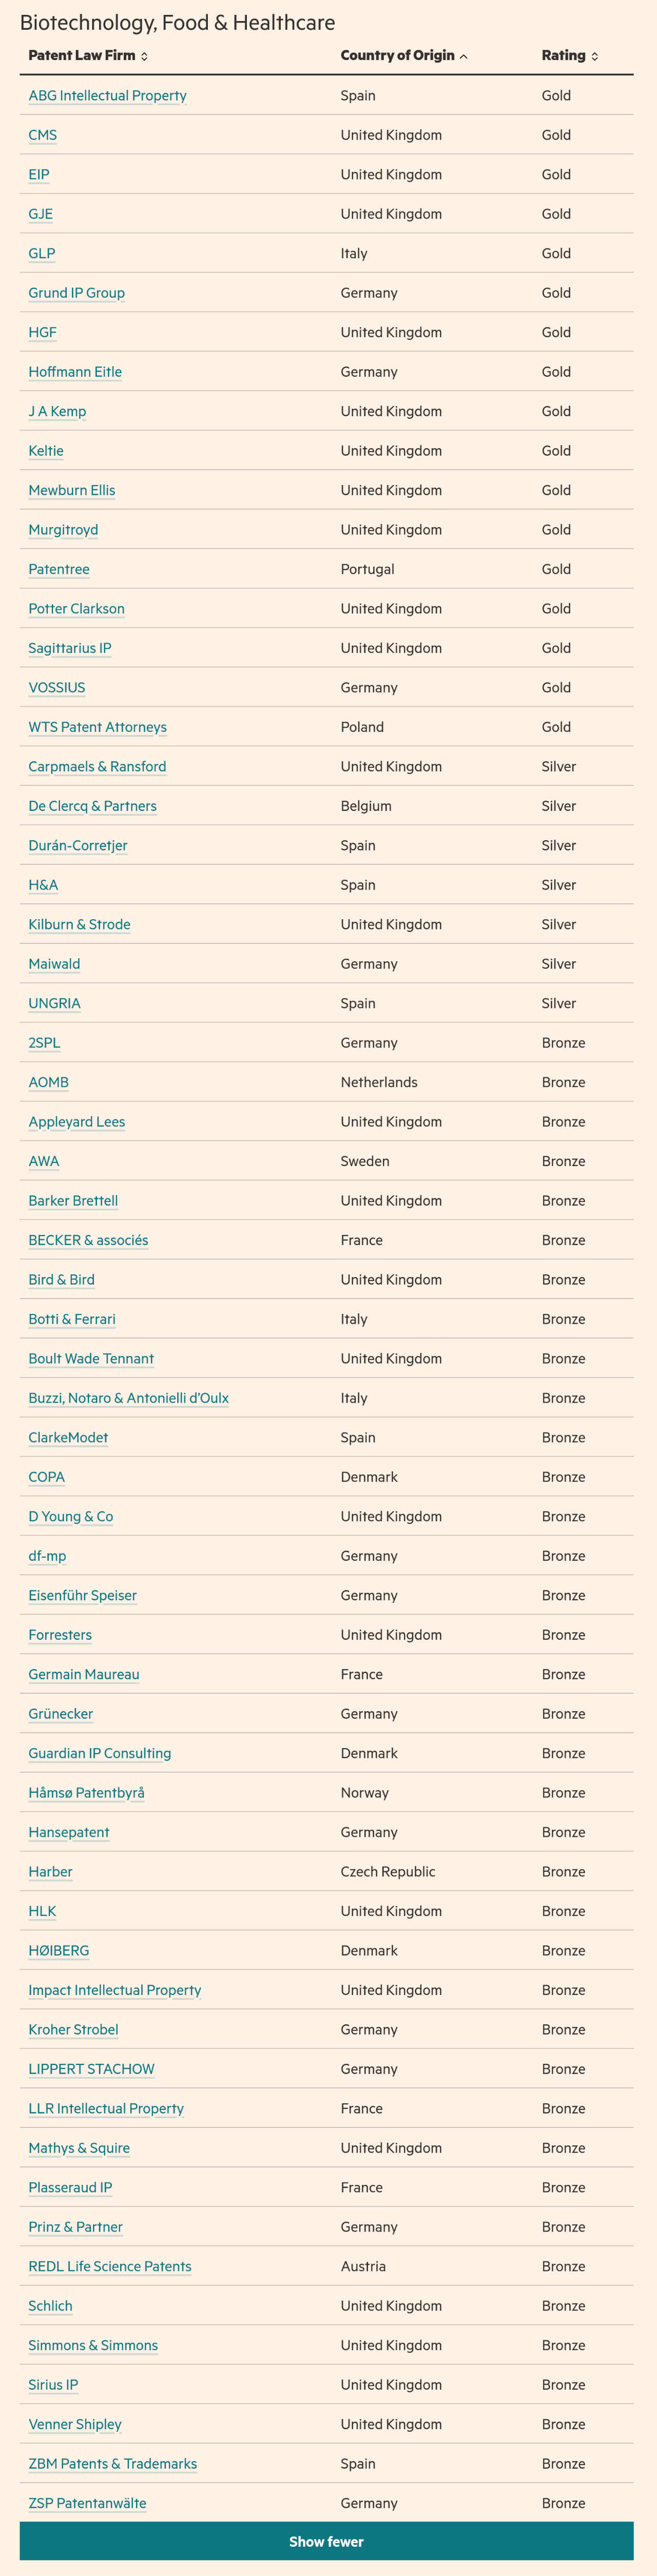Click Country of Origin sort caret

pyautogui.click(x=463, y=57)
